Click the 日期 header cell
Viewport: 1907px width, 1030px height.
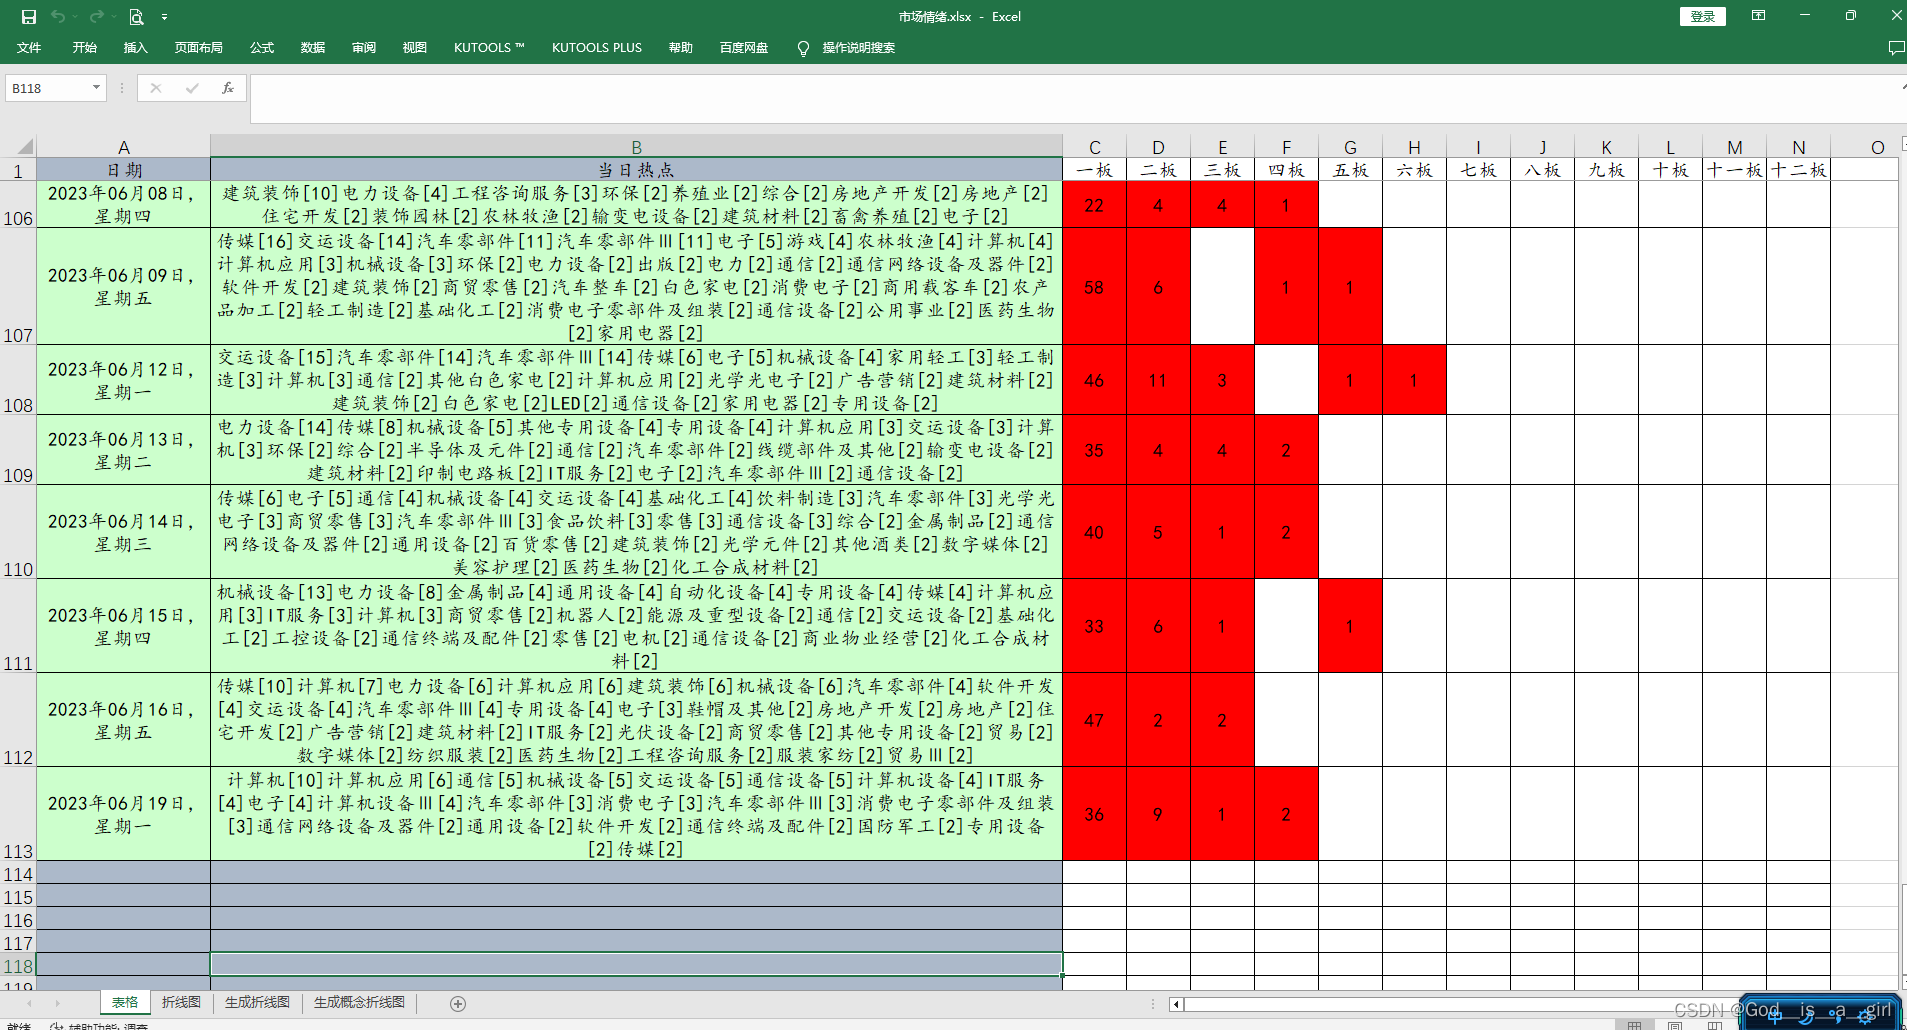tap(123, 169)
